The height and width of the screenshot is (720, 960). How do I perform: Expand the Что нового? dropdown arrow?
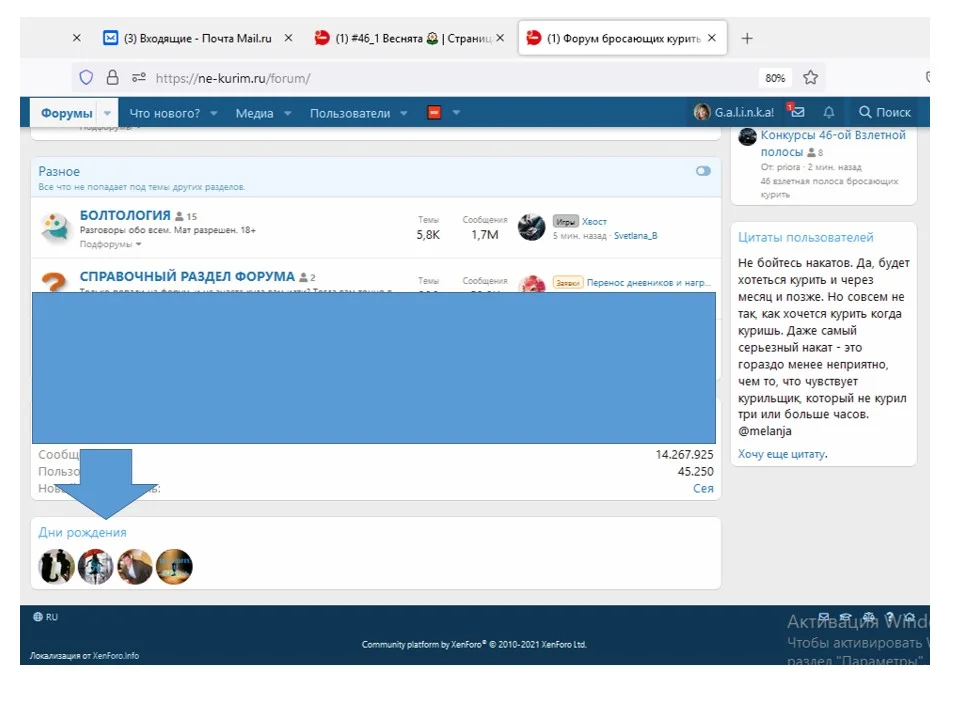[x=214, y=113]
